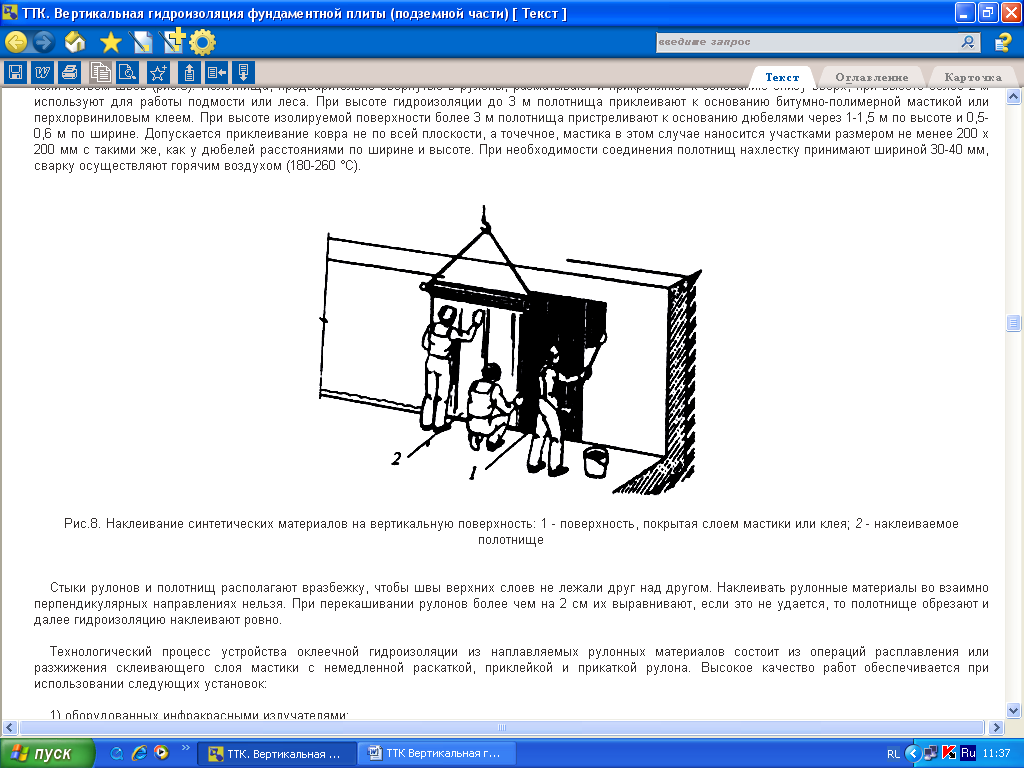Image resolution: width=1024 pixels, height=768 pixels.
Task: Click the vertical scrollbar down arrow
Action: 1014,710
